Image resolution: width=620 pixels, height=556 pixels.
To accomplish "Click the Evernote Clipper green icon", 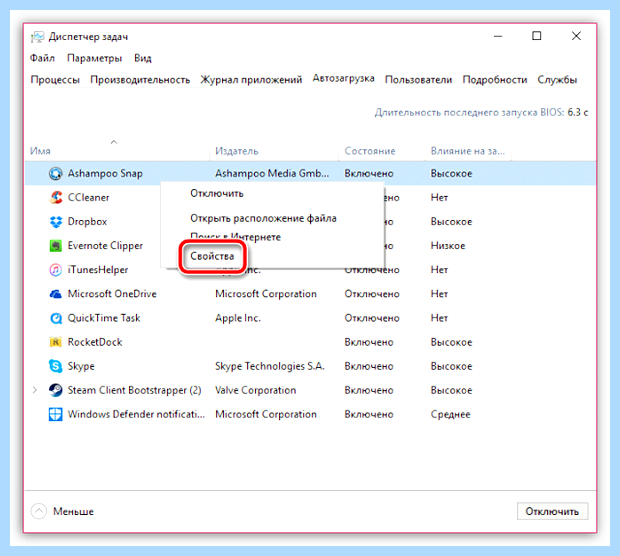I will pyautogui.click(x=55, y=246).
